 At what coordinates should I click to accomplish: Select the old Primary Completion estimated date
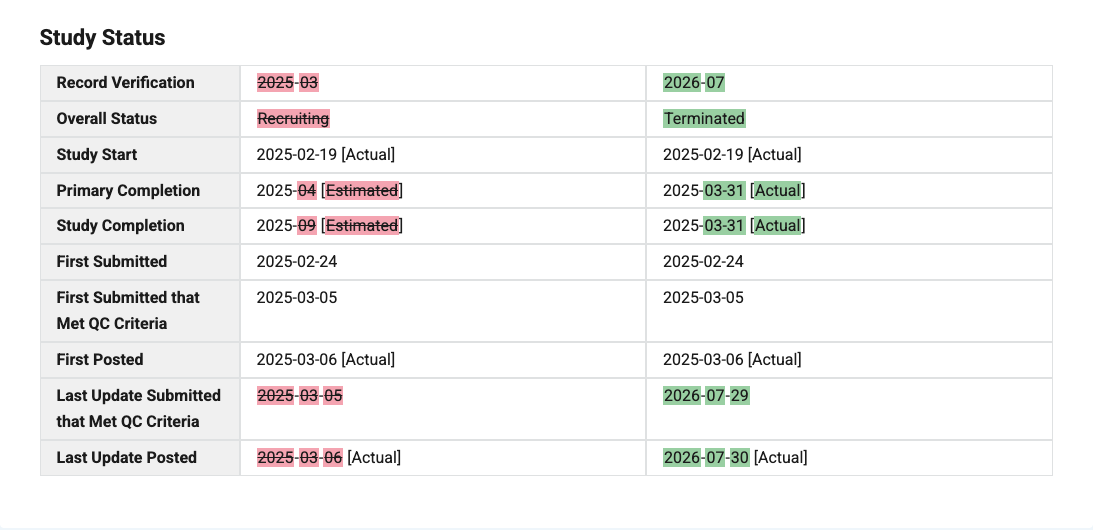(330, 190)
